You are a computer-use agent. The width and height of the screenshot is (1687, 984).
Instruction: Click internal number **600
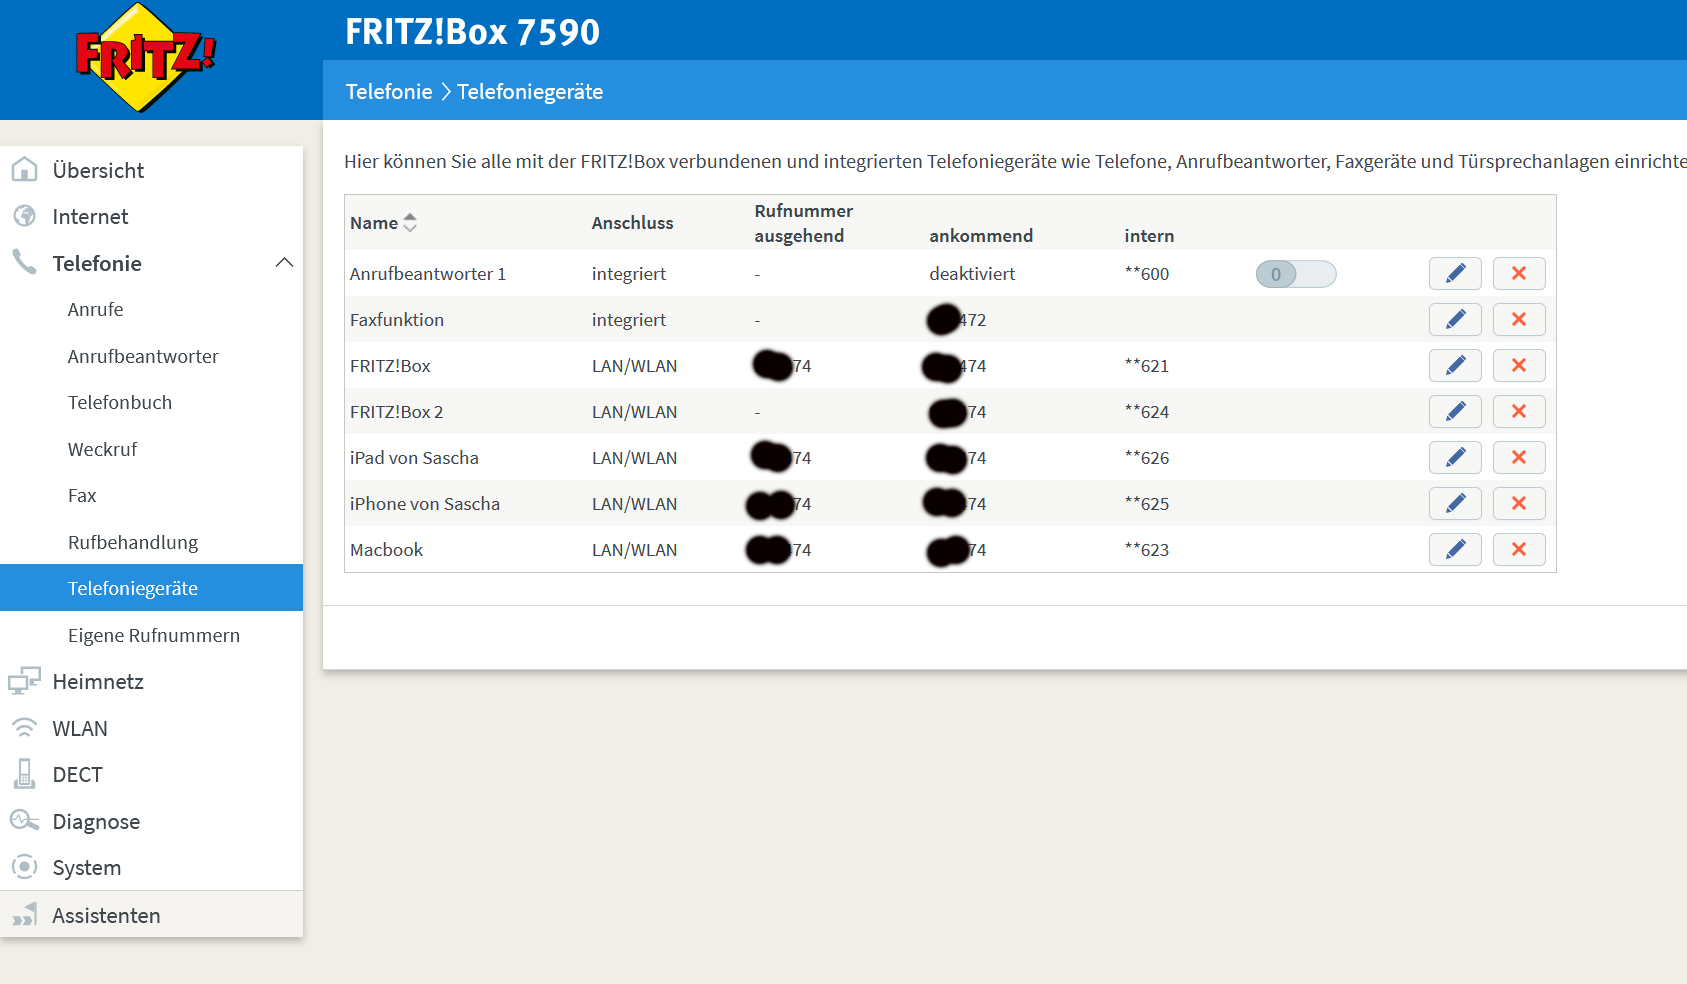[x=1147, y=274]
